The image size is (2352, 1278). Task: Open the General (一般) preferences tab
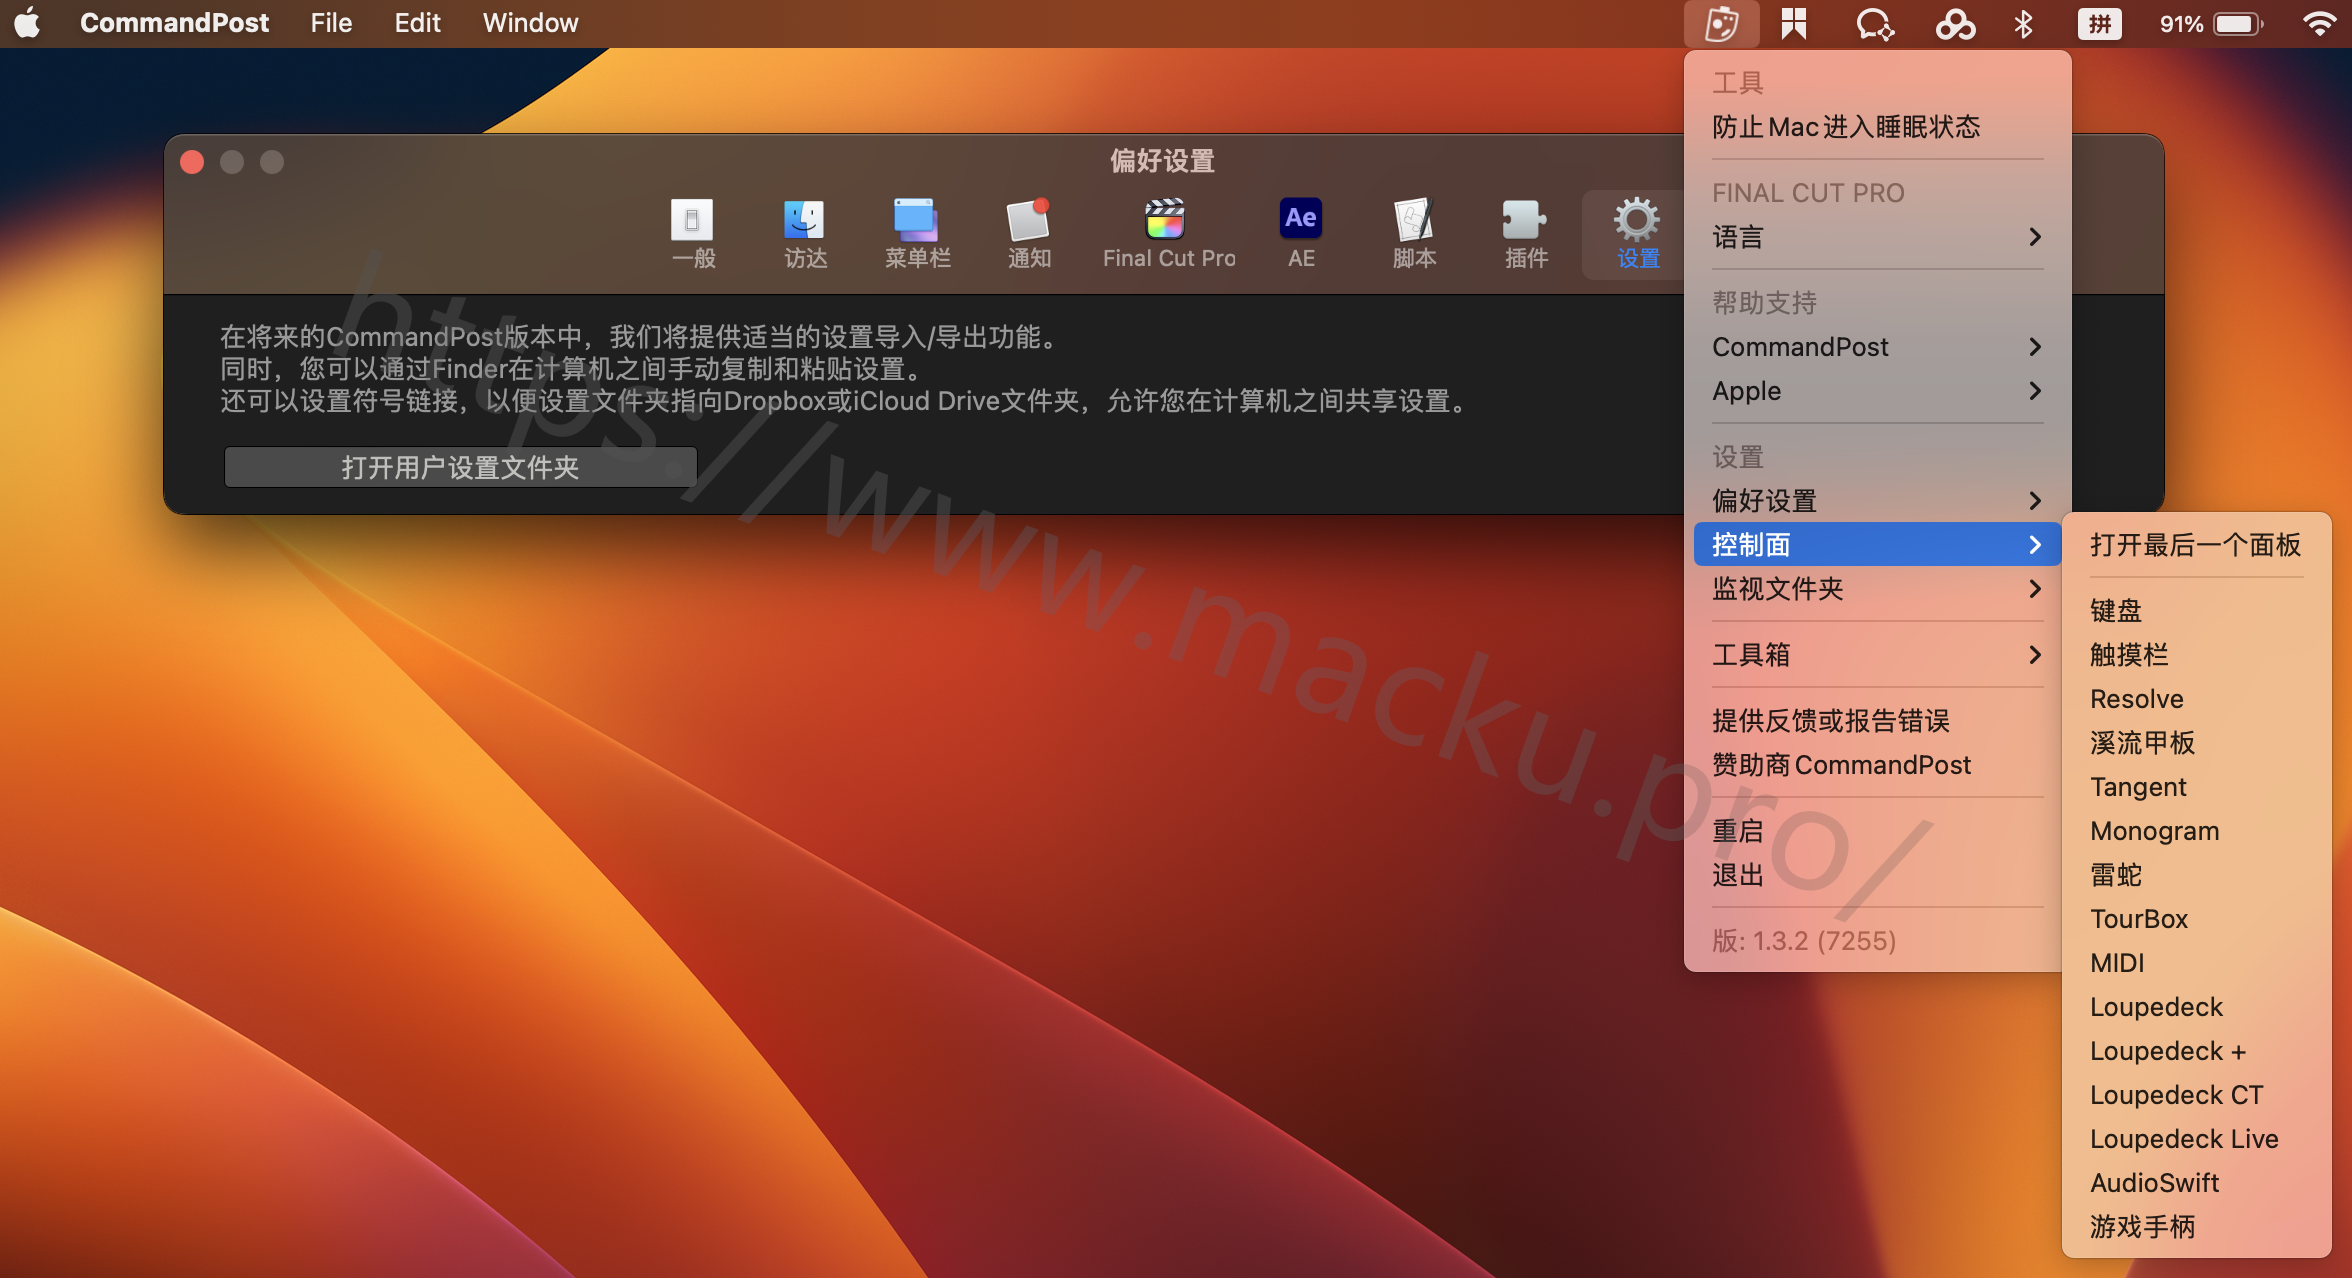pos(693,234)
